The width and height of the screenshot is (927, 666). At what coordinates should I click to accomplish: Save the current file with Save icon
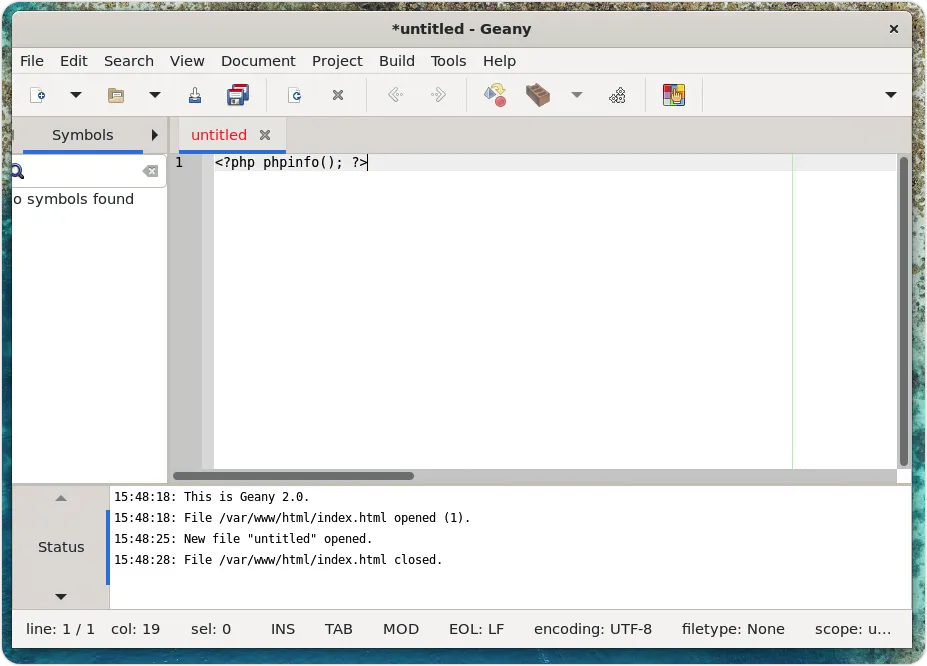pos(195,95)
